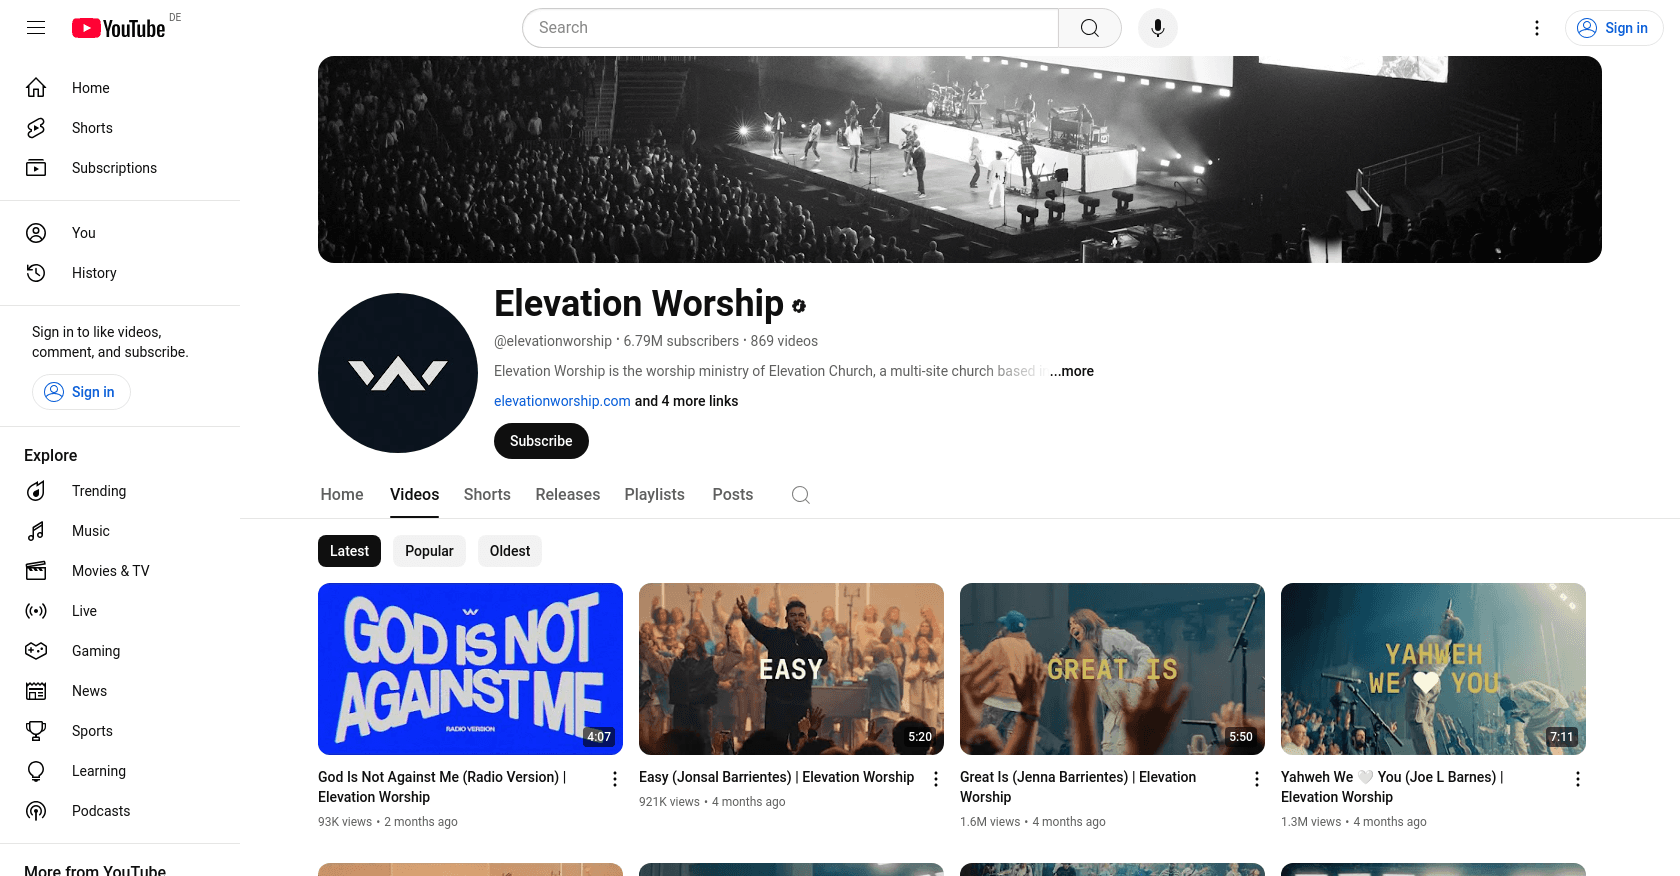Viewport: 1680px width, 876px height.
Task: Switch to the Releases tab
Action: click(568, 495)
